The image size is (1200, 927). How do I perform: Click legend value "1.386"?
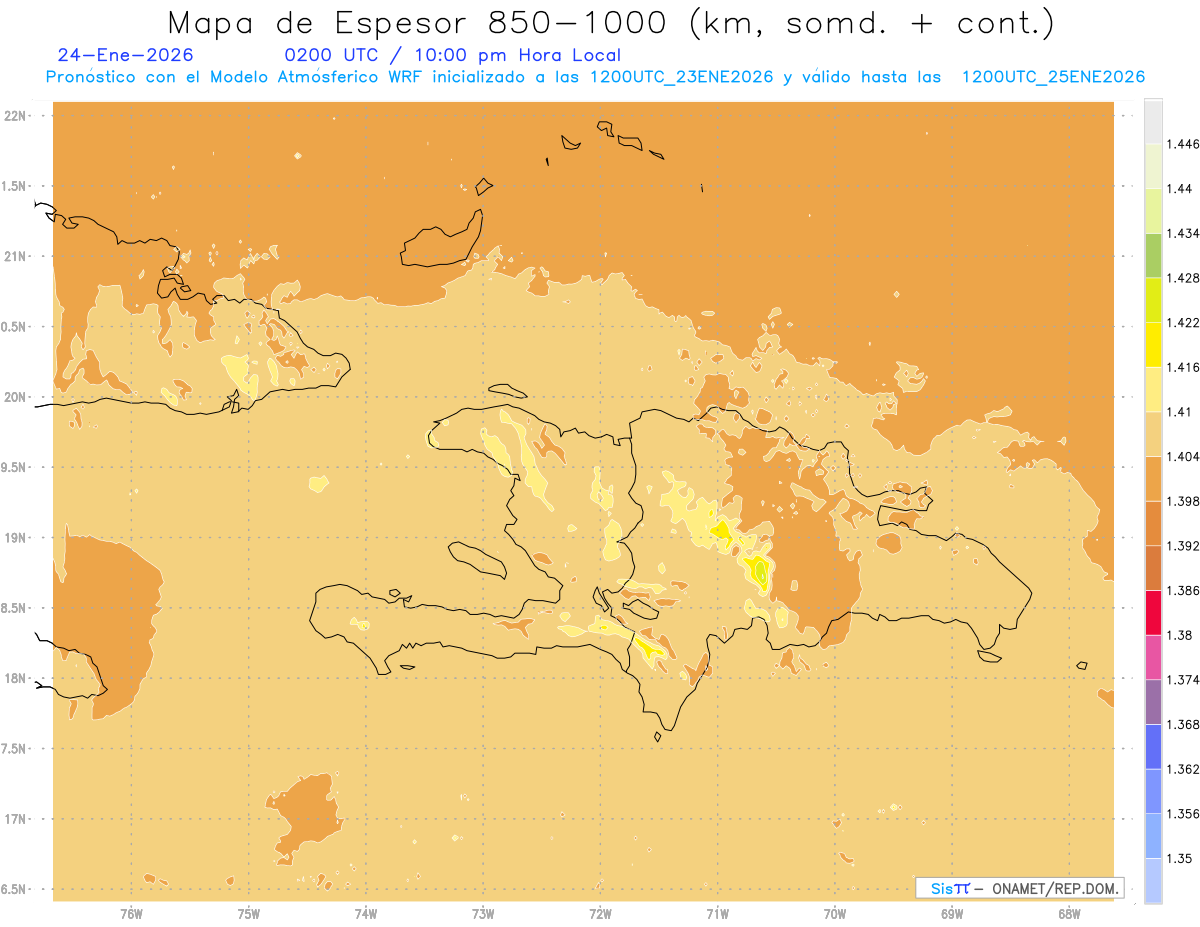click(x=1183, y=590)
